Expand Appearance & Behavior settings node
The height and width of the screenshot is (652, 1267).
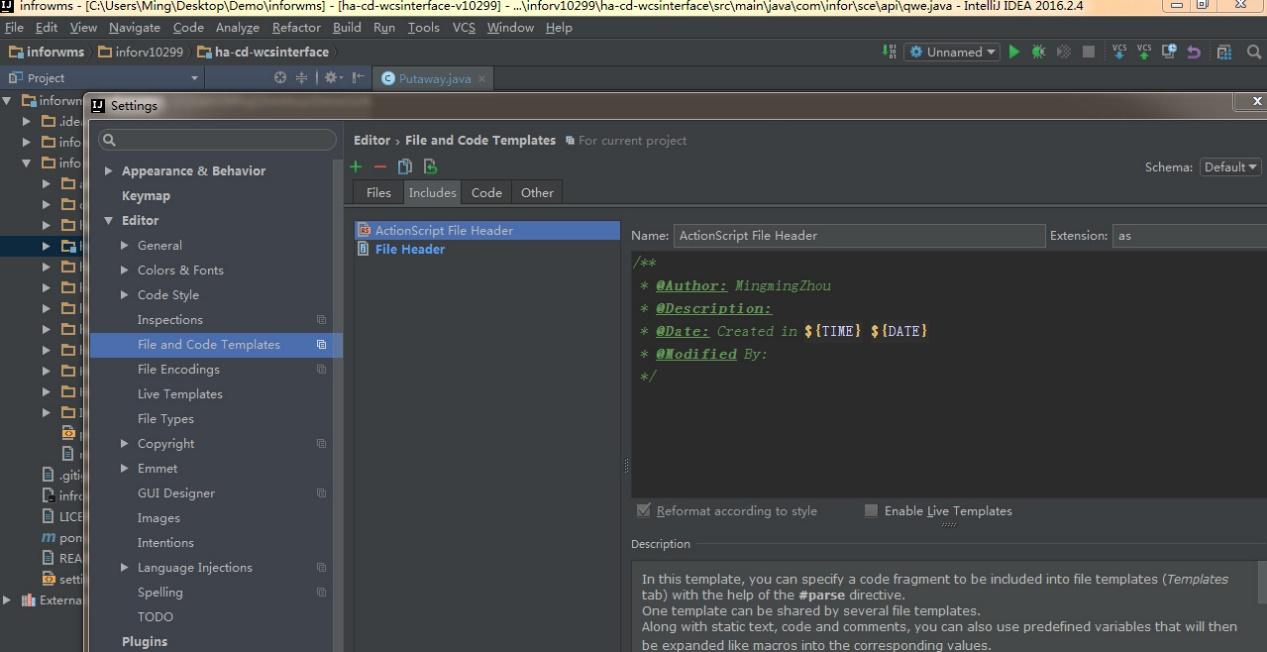coord(108,171)
